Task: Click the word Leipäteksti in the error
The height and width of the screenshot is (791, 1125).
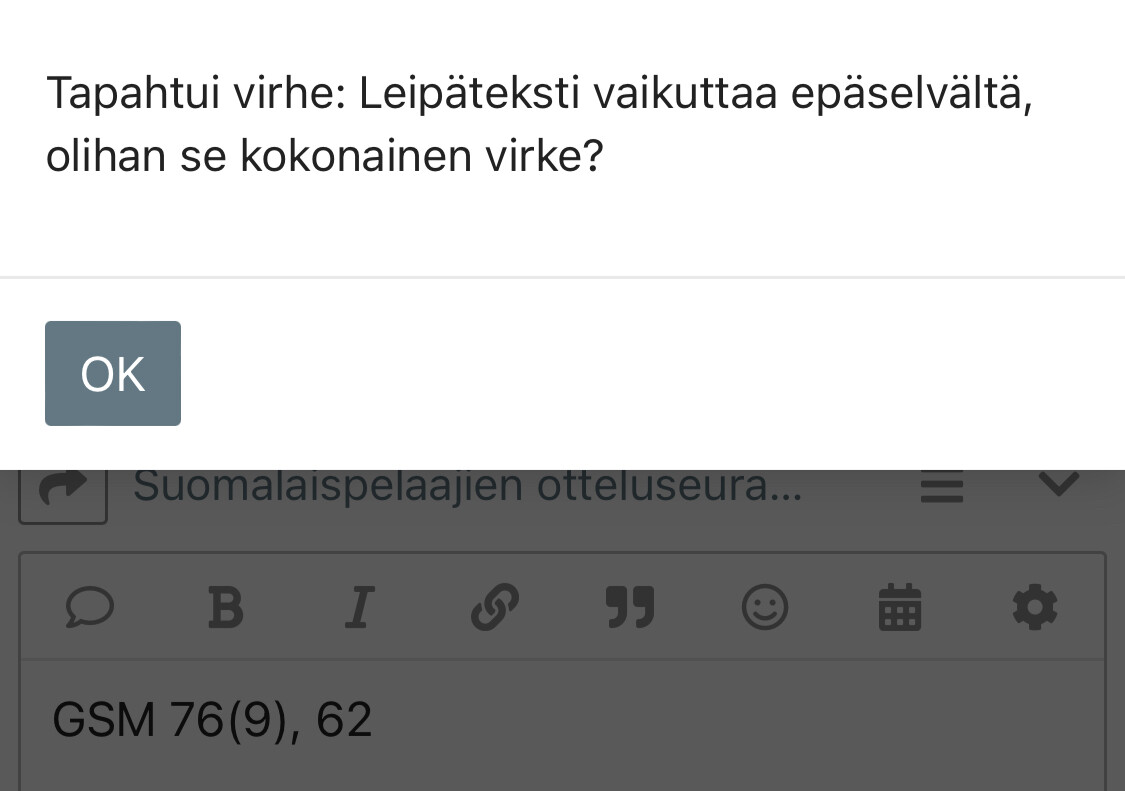Action: pyautogui.click(x=469, y=93)
